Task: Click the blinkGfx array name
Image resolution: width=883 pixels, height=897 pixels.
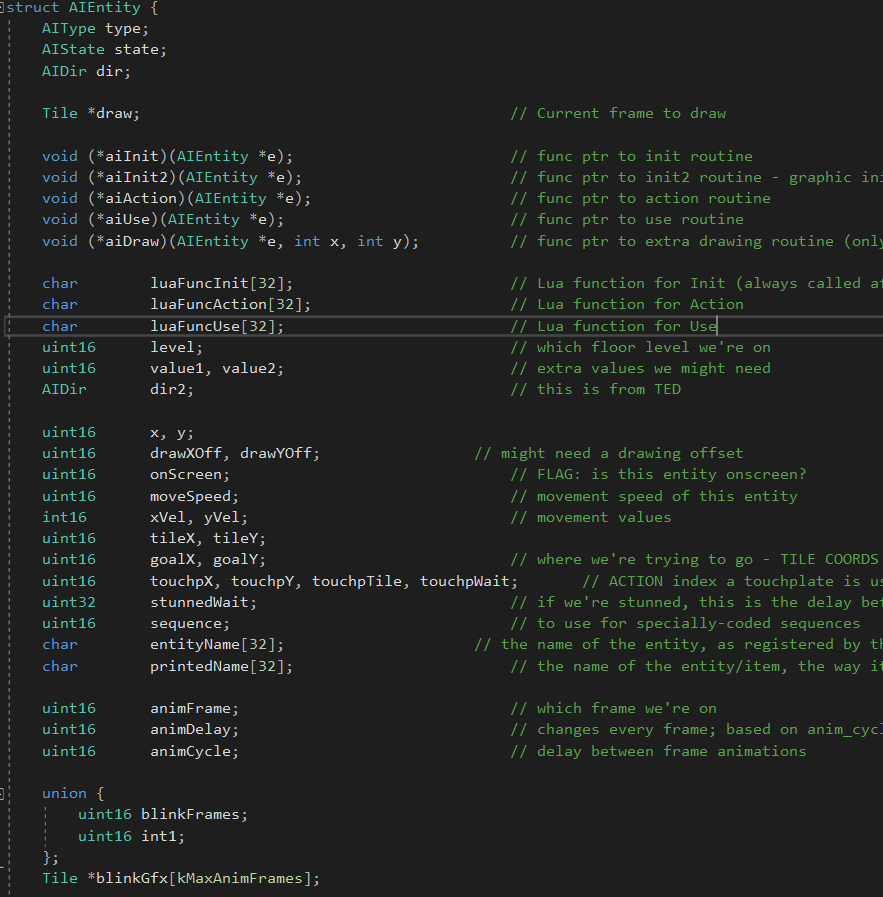Action: point(132,878)
